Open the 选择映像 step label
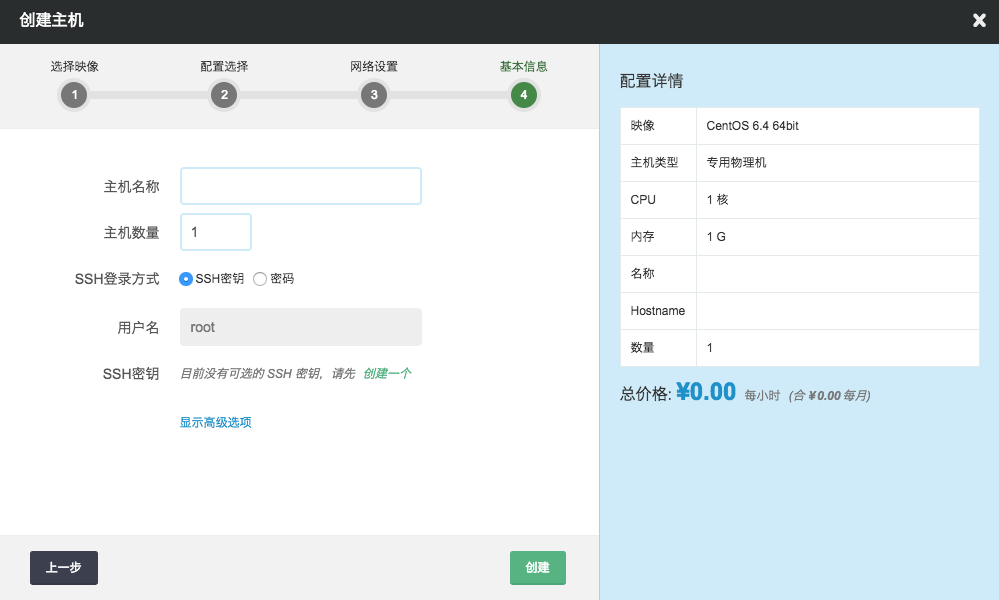The width and height of the screenshot is (999, 600). point(74,67)
